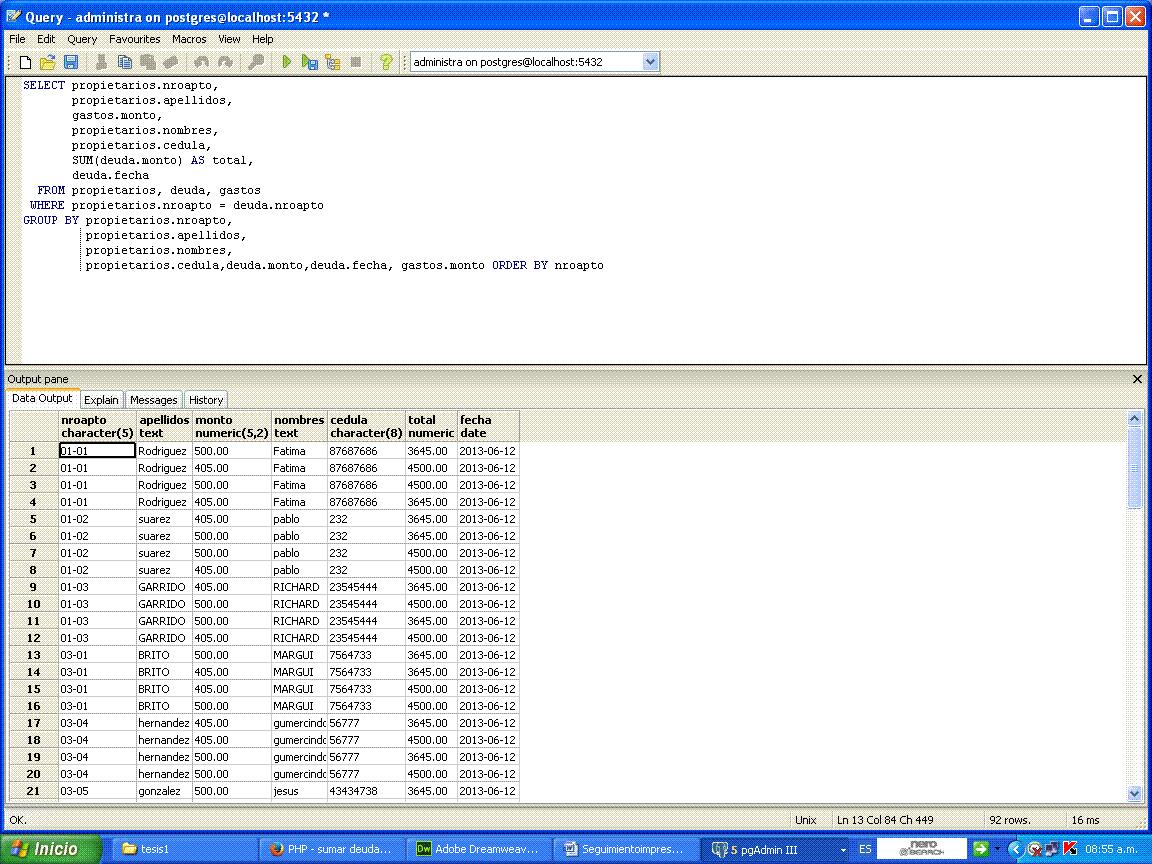The height and width of the screenshot is (864, 1152).
Task: Select the monto column header
Action: click(232, 426)
